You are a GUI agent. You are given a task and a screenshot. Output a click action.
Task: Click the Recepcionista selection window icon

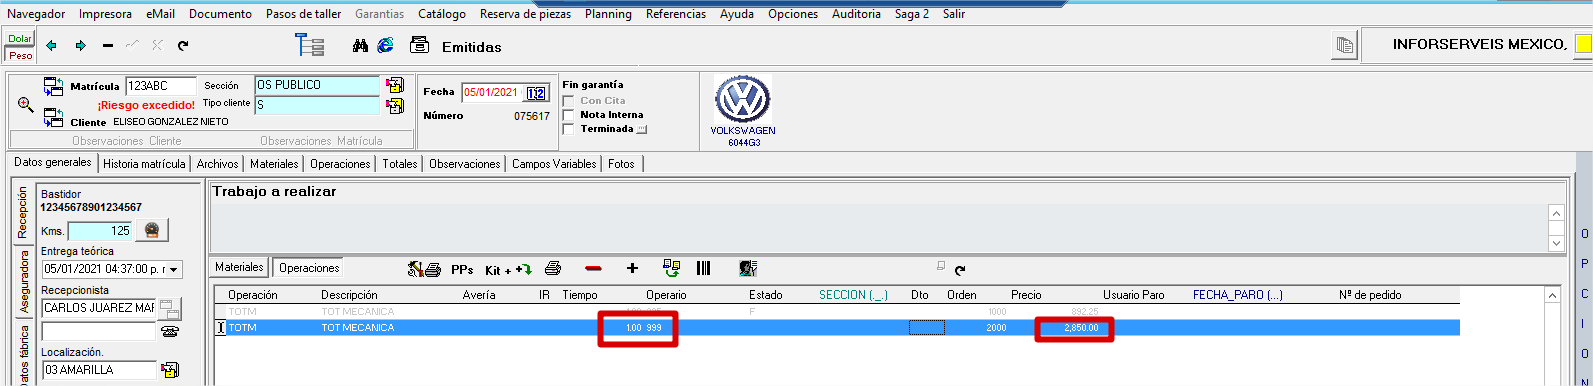point(170,309)
